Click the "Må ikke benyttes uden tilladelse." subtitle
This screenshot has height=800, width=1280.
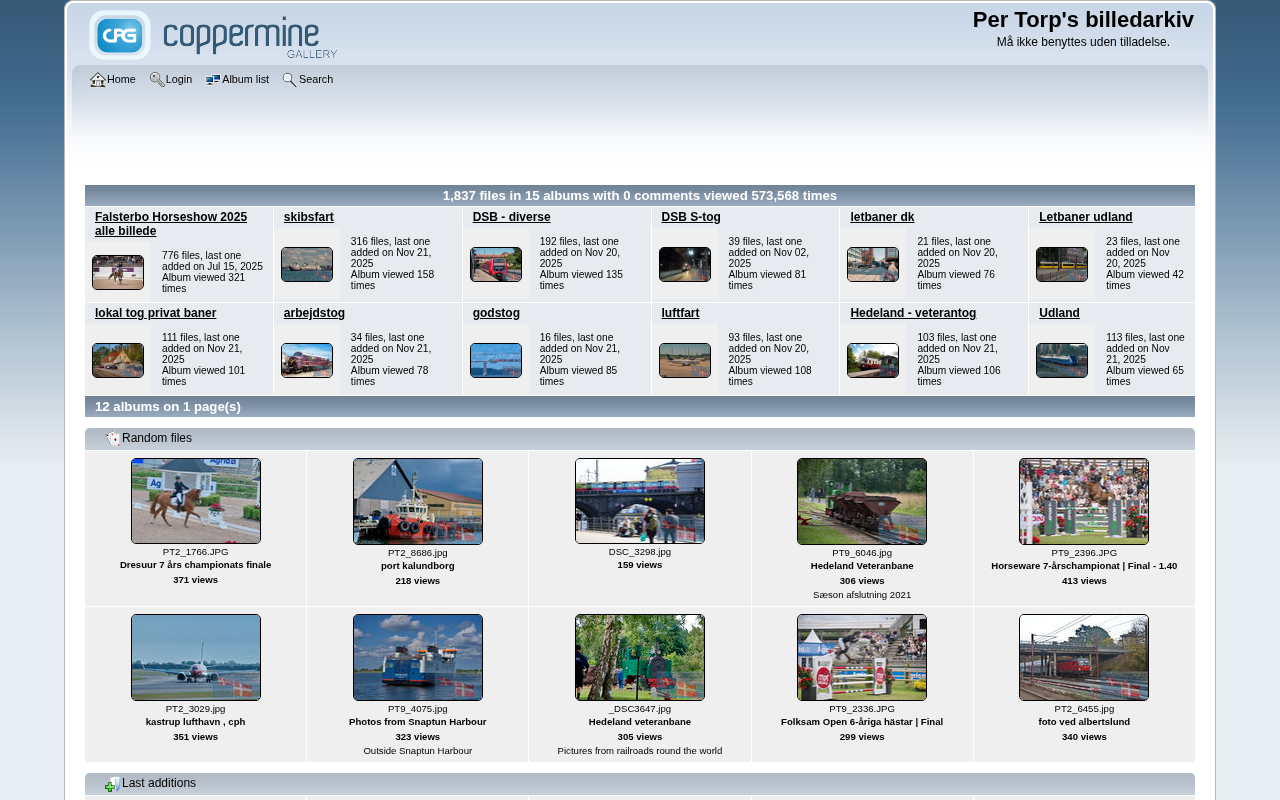pos(1083,42)
